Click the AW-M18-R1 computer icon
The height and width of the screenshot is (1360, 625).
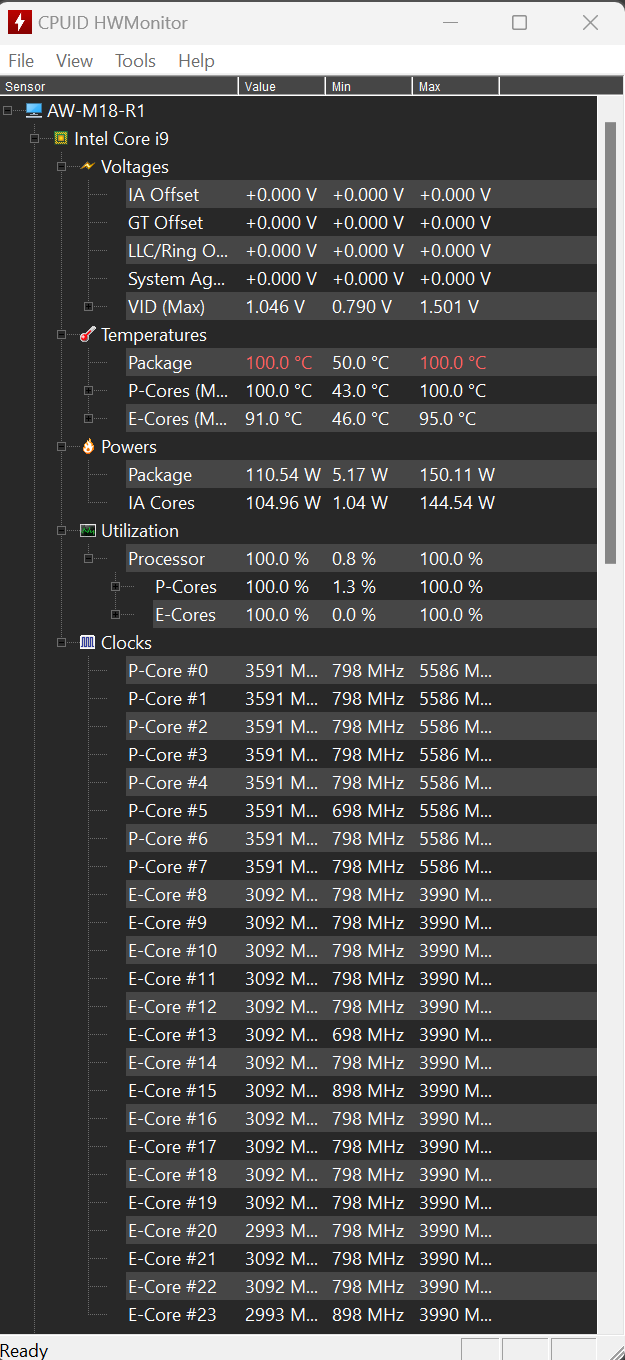point(34,111)
